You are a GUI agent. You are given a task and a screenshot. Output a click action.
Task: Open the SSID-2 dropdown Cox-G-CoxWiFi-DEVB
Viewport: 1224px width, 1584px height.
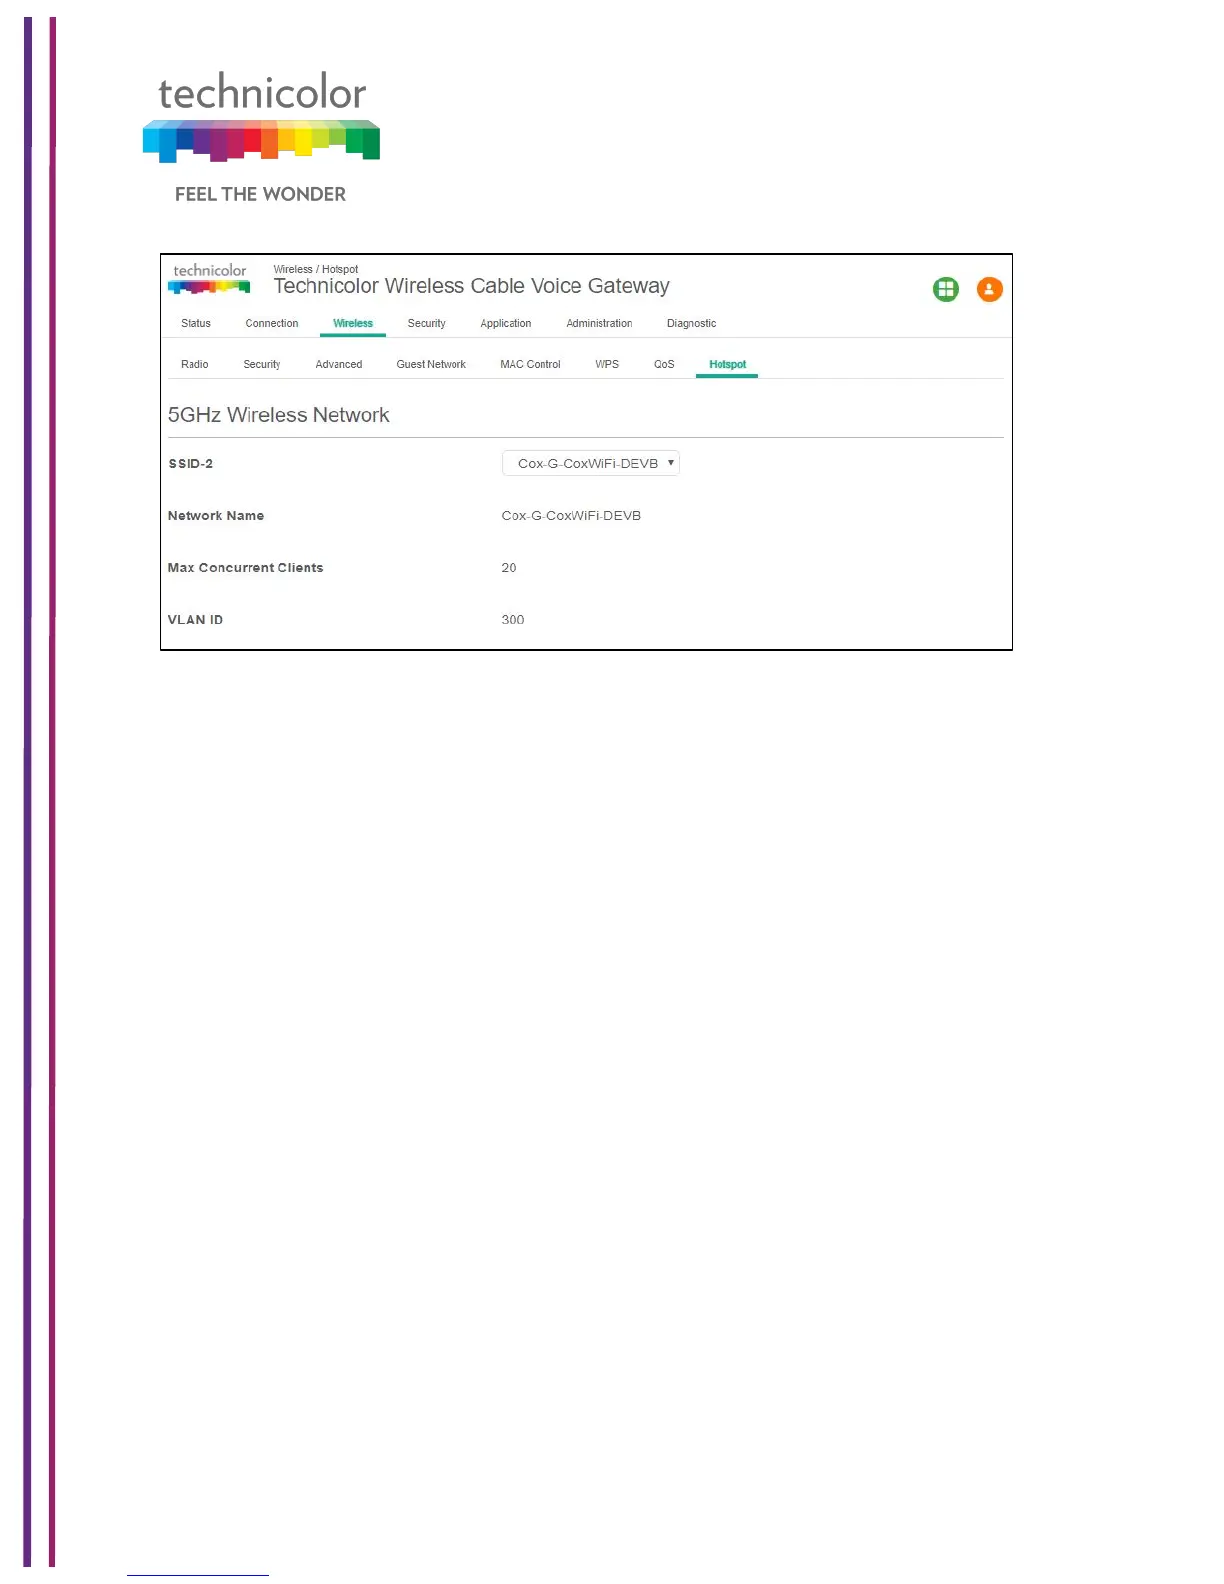590,463
